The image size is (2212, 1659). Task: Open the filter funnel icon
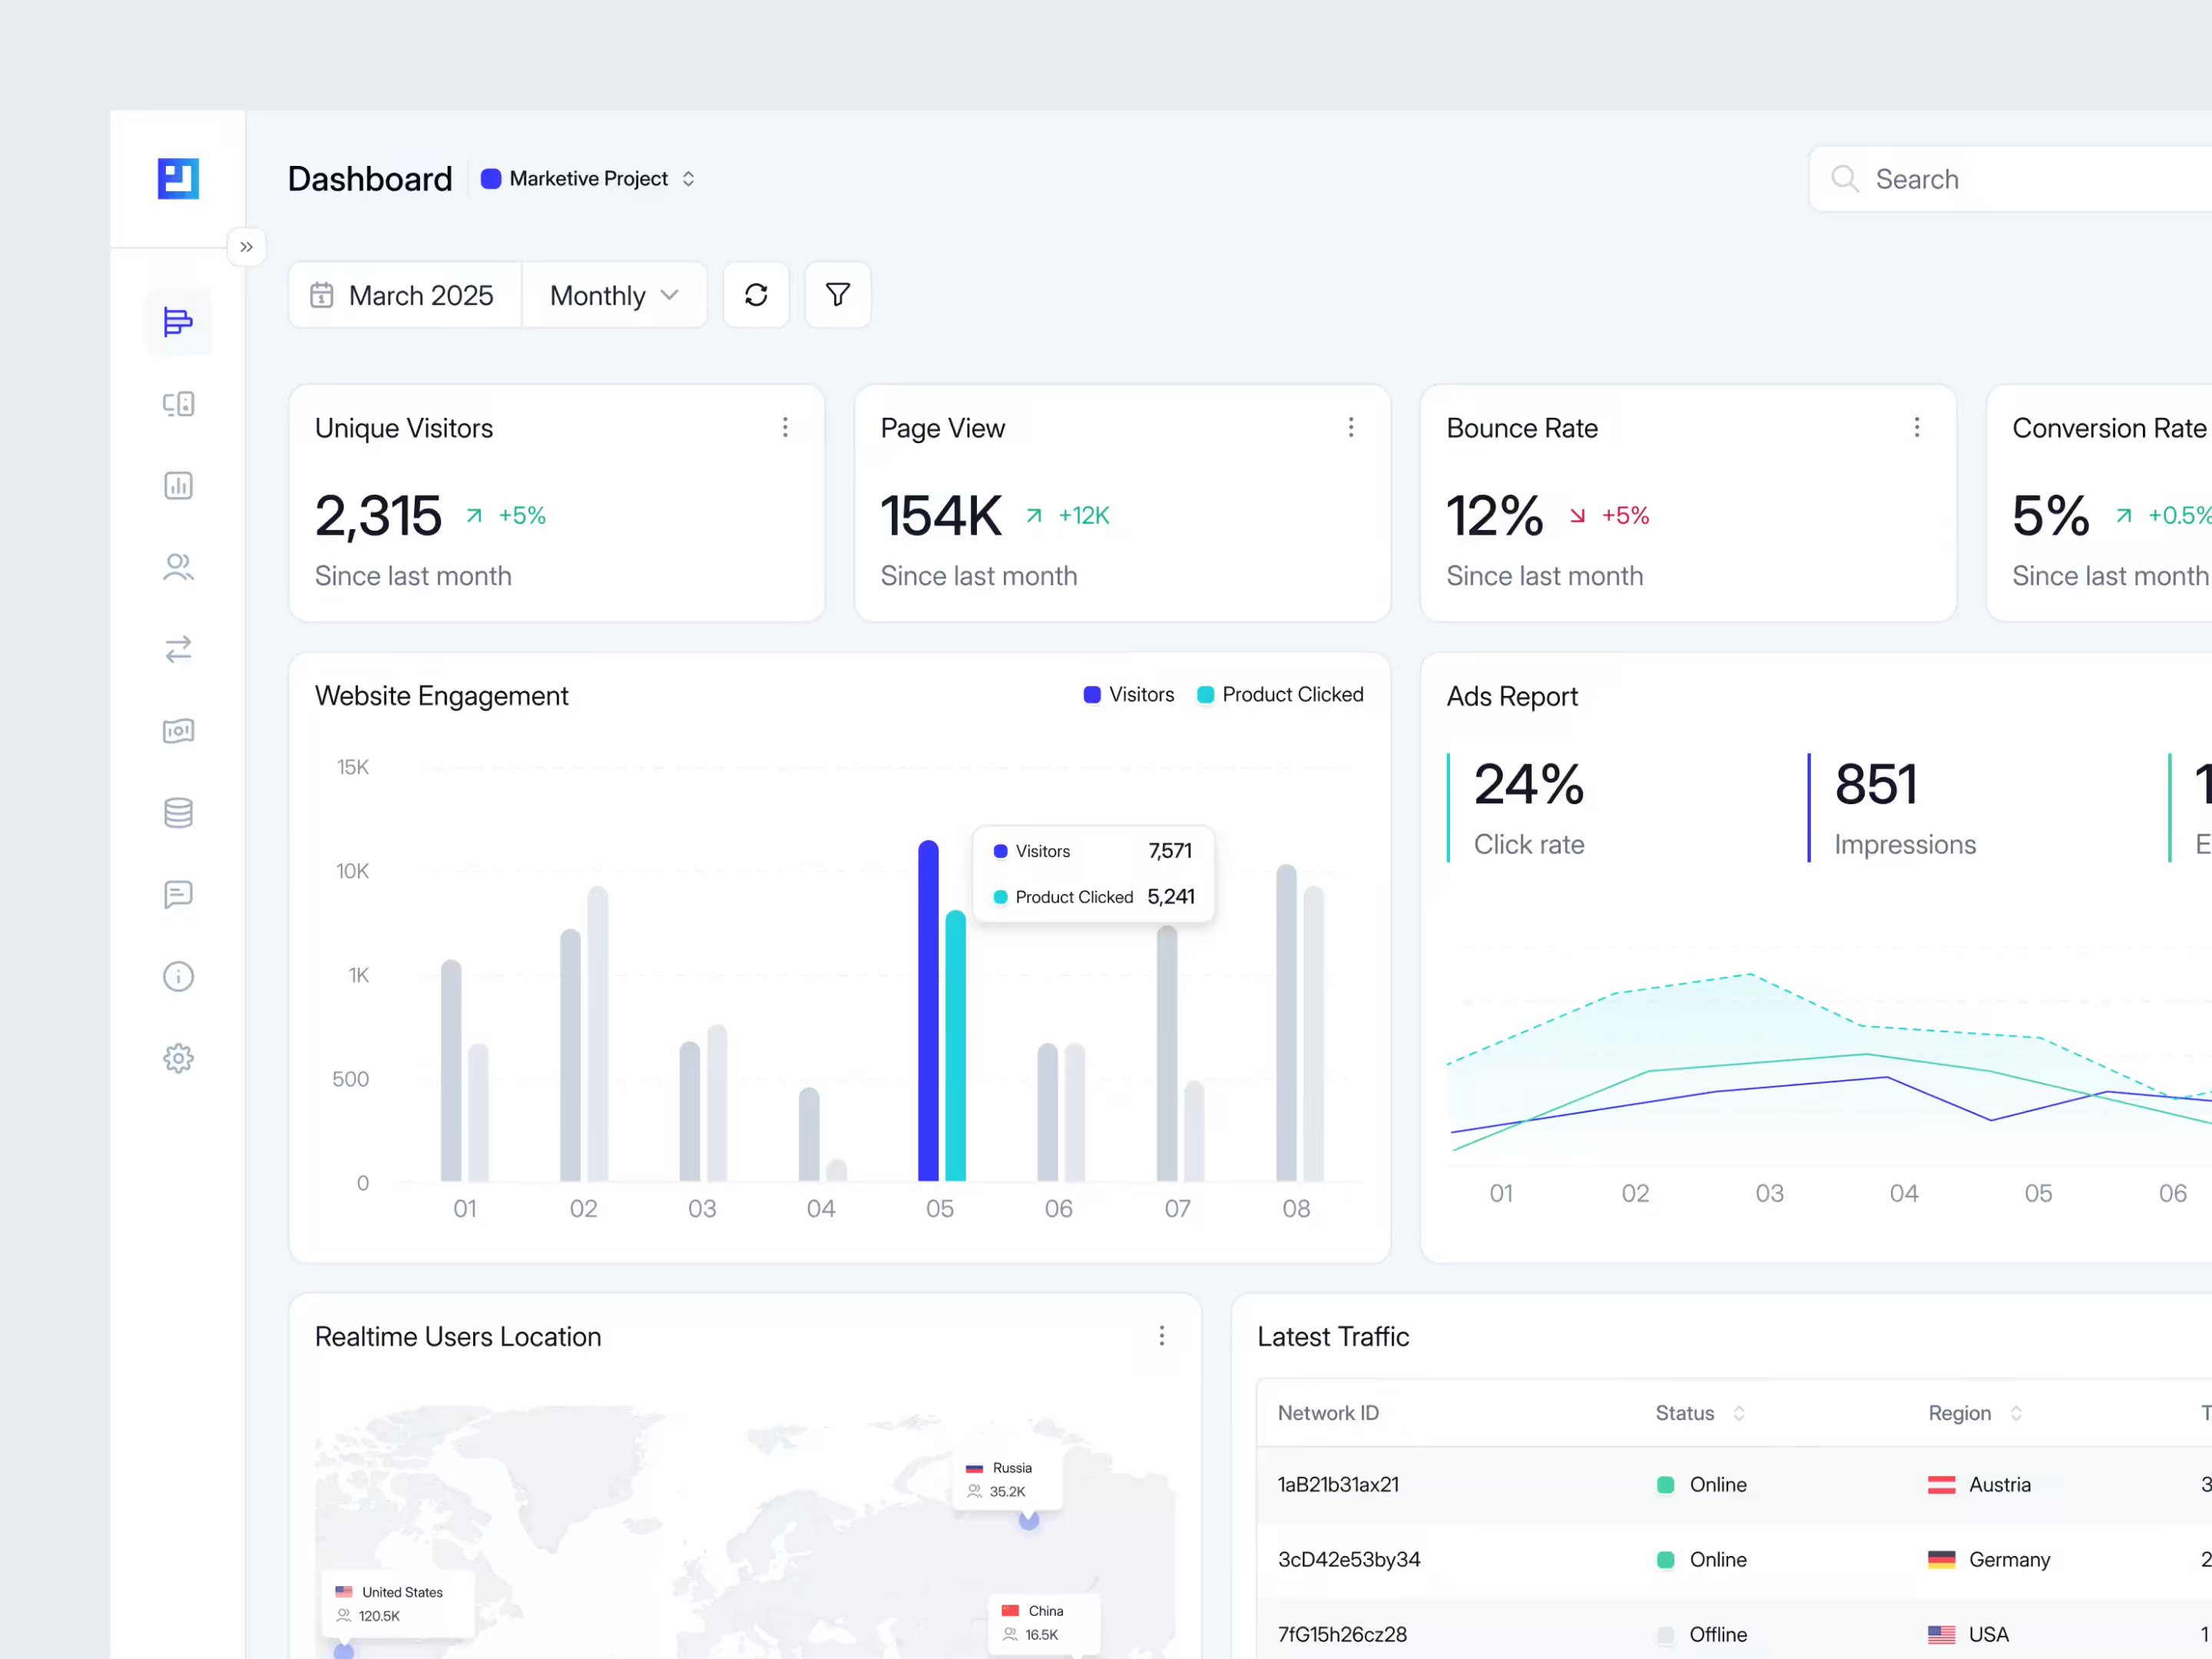tap(837, 295)
